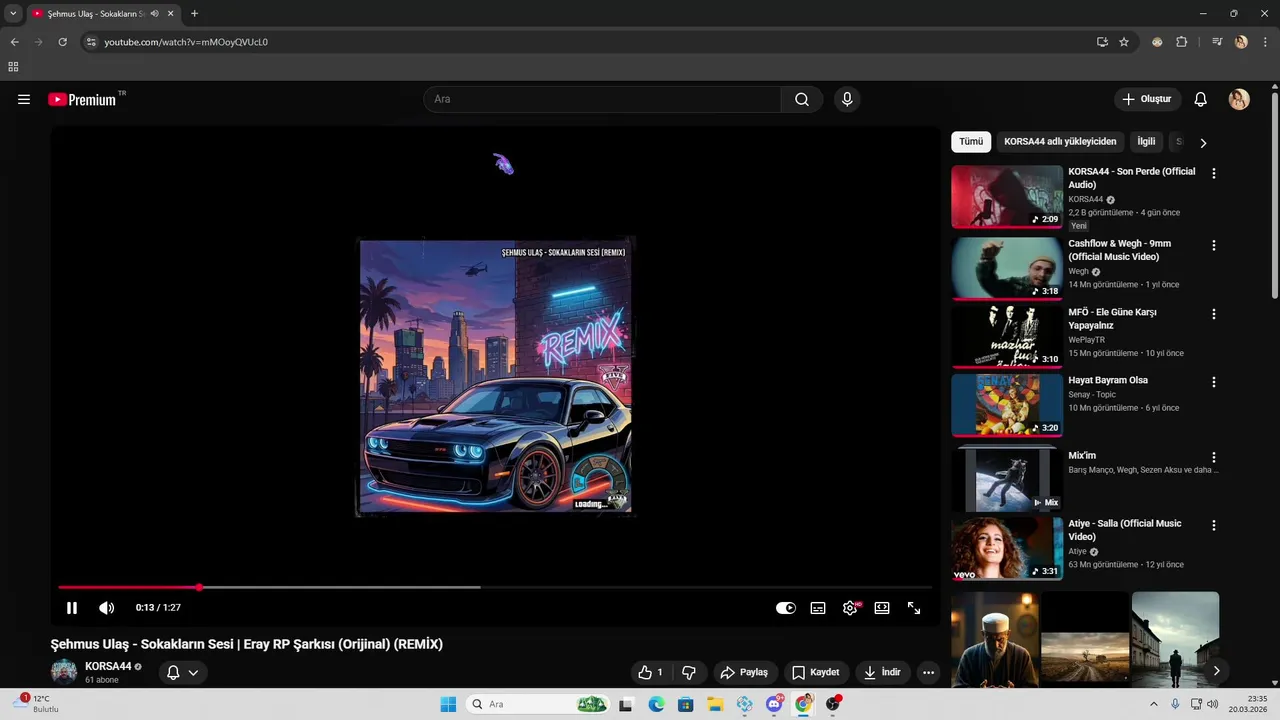Open the KORSA44 channel name link
Image resolution: width=1280 pixels, height=720 pixels.
point(108,666)
